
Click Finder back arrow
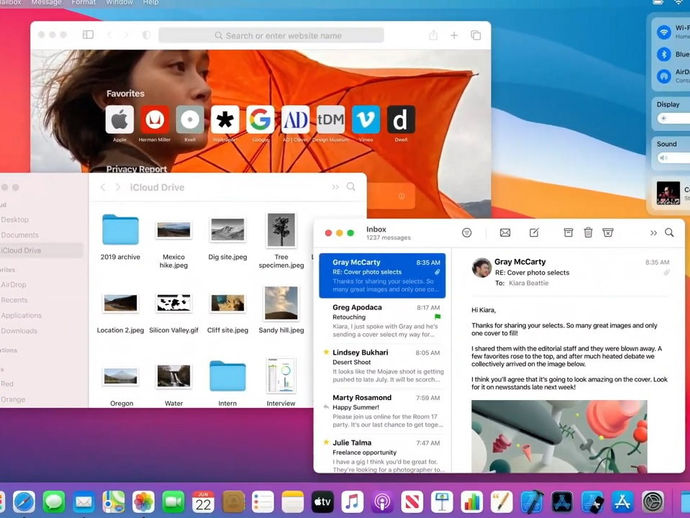pos(103,187)
